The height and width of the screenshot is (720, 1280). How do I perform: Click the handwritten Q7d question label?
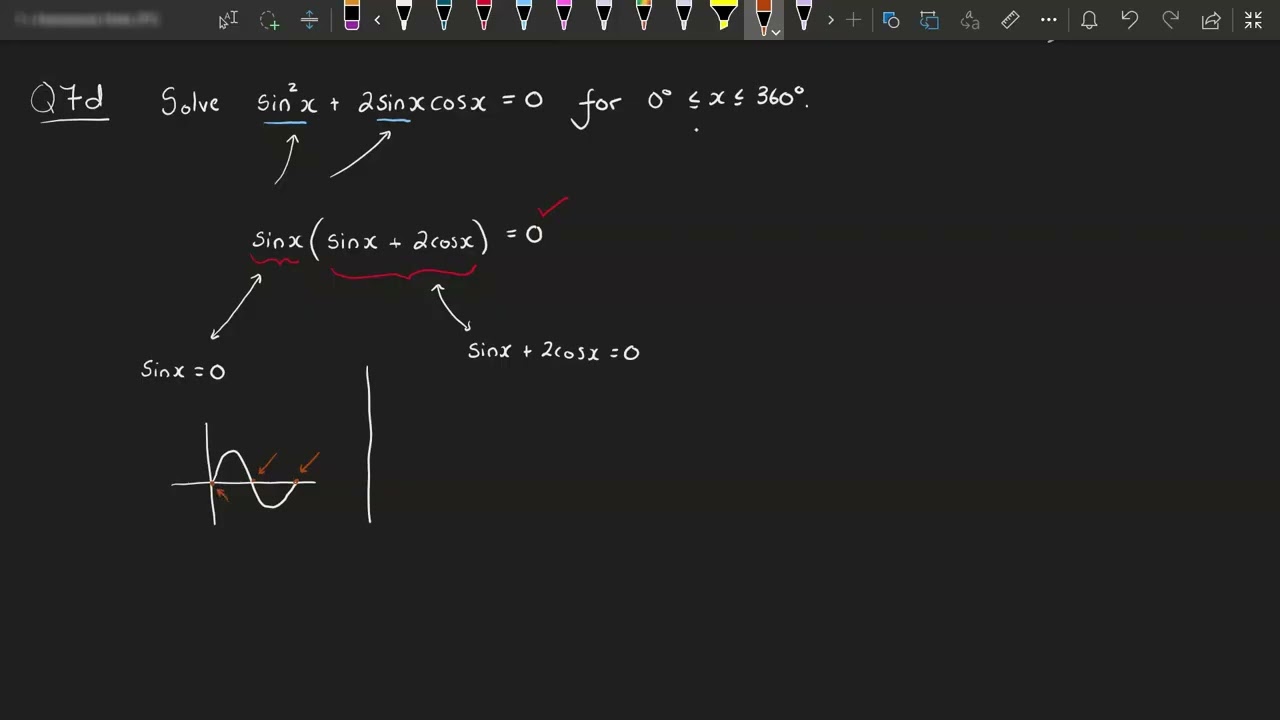(69, 102)
